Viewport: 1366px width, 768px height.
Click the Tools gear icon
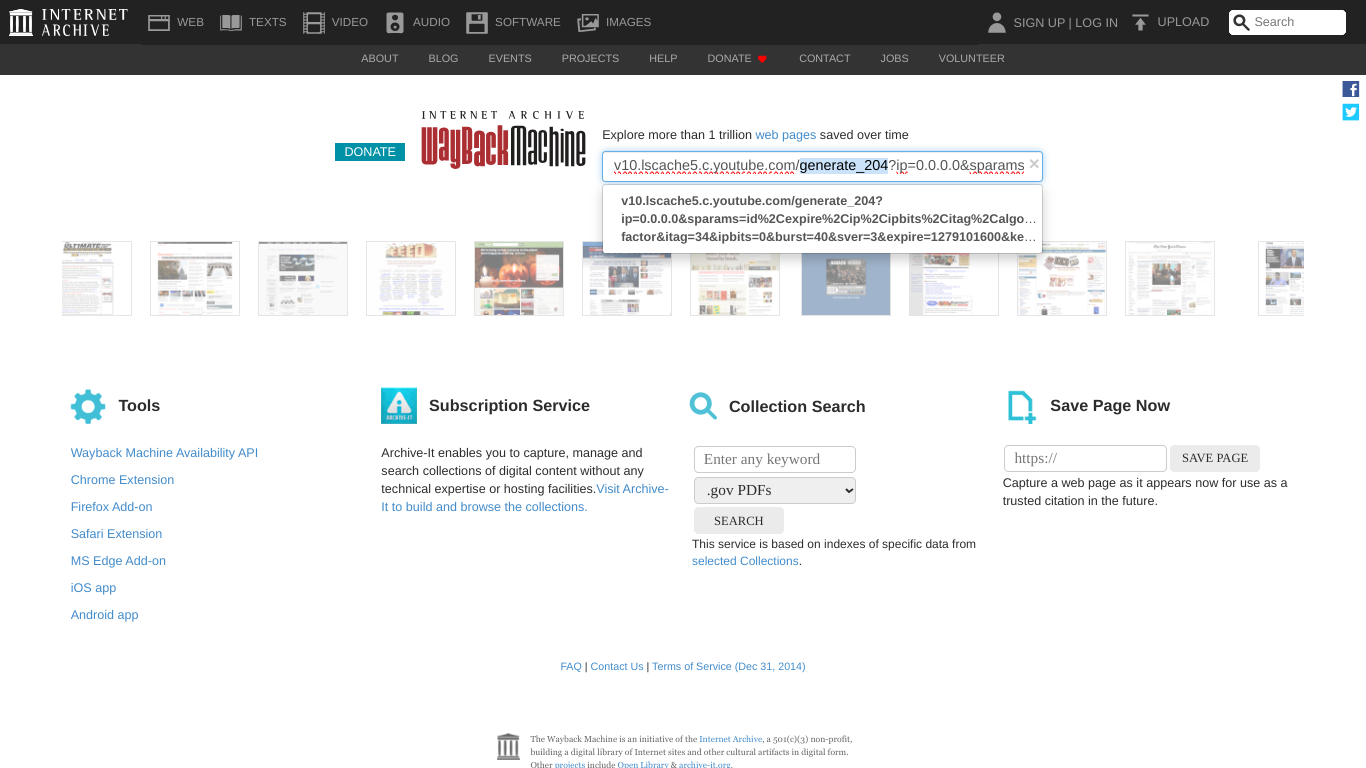[87, 406]
